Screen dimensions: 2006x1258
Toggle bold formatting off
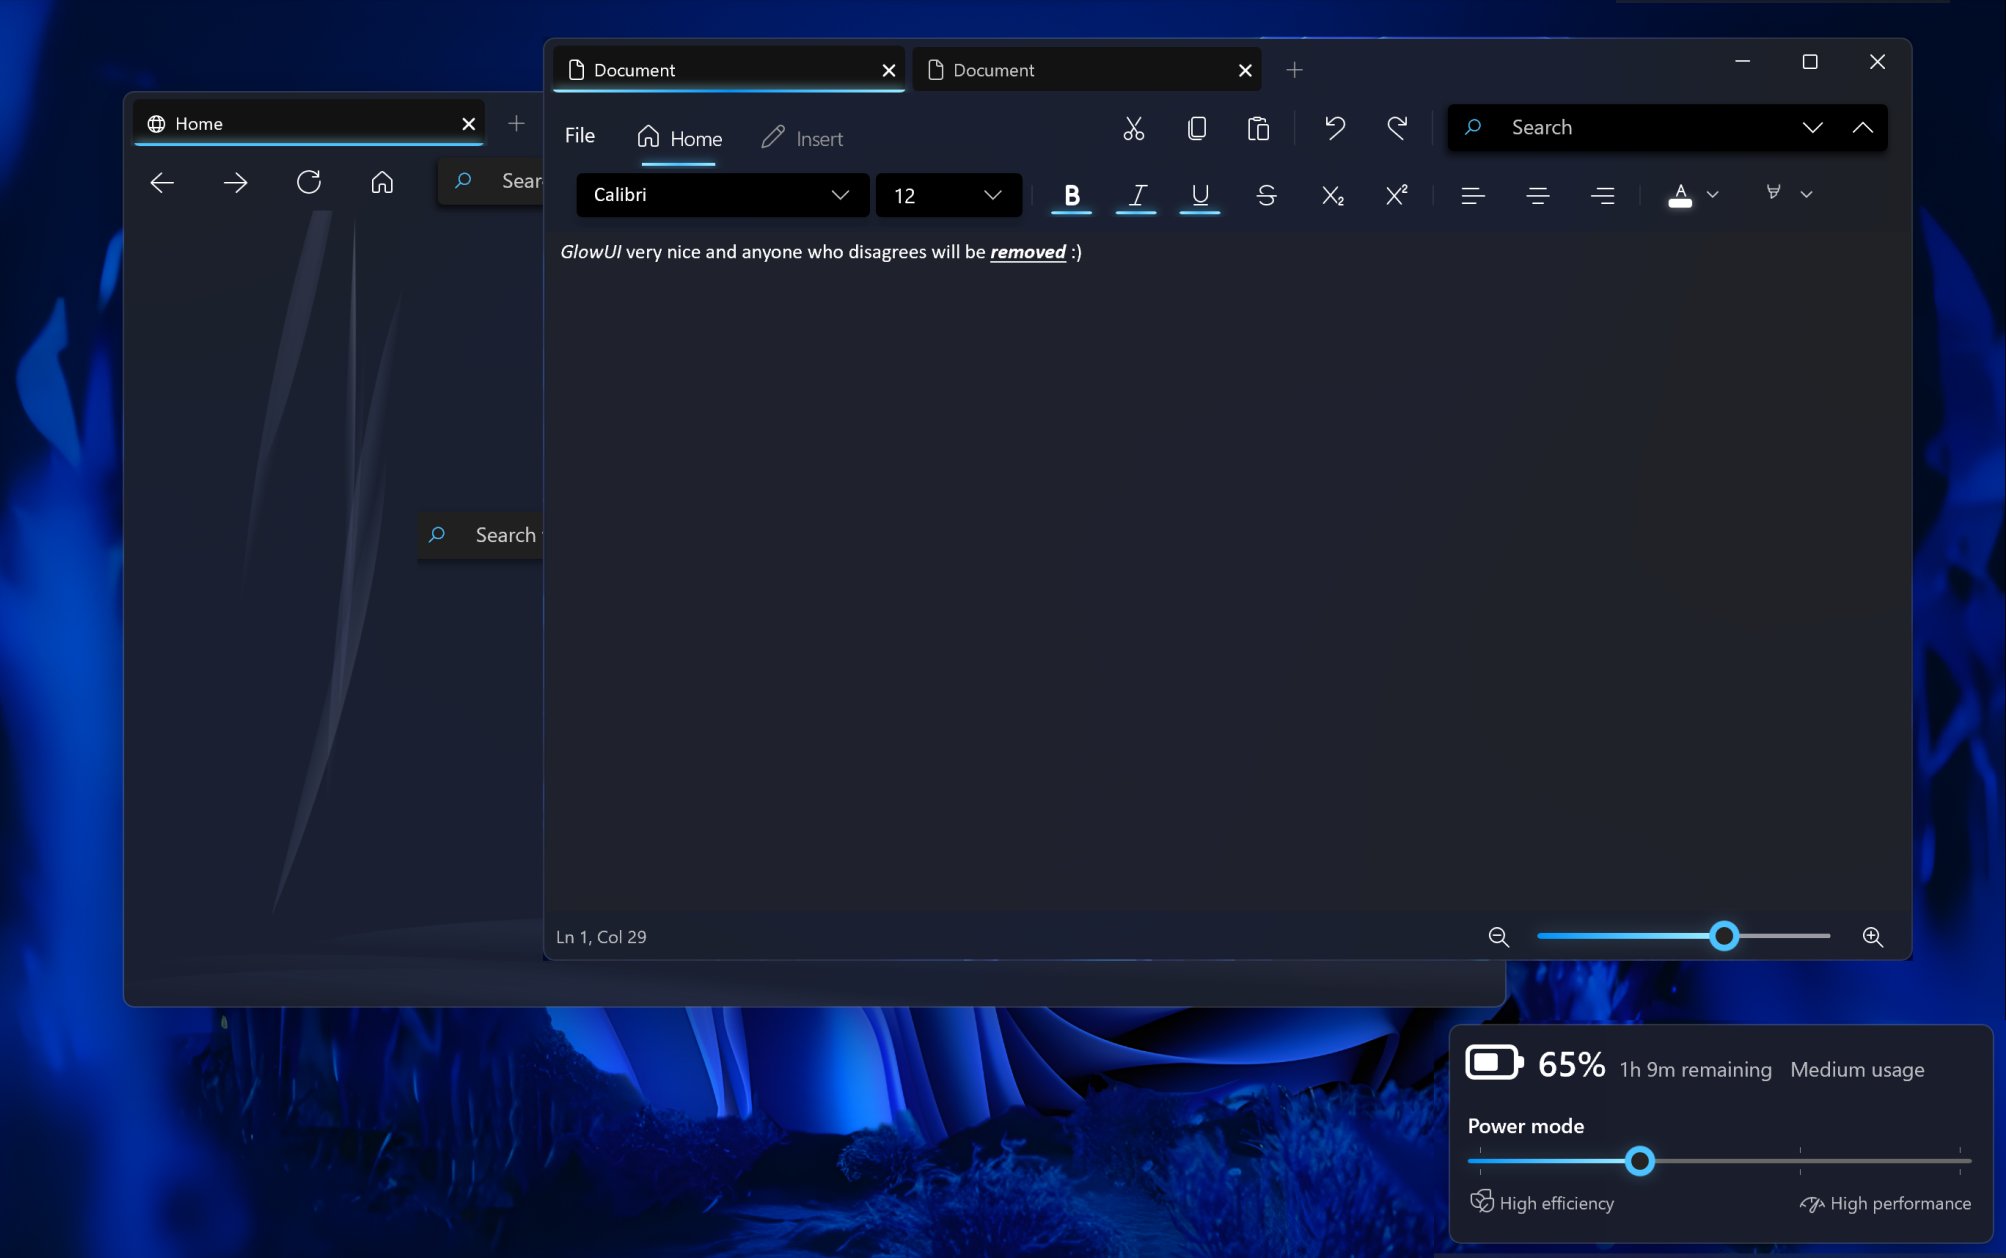pos(1071,195)
